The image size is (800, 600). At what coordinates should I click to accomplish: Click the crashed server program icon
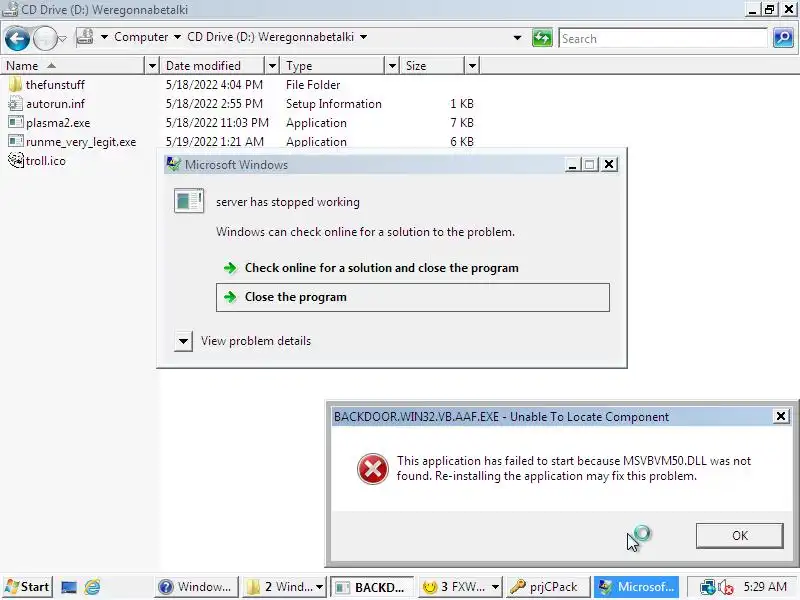point(189,201)
